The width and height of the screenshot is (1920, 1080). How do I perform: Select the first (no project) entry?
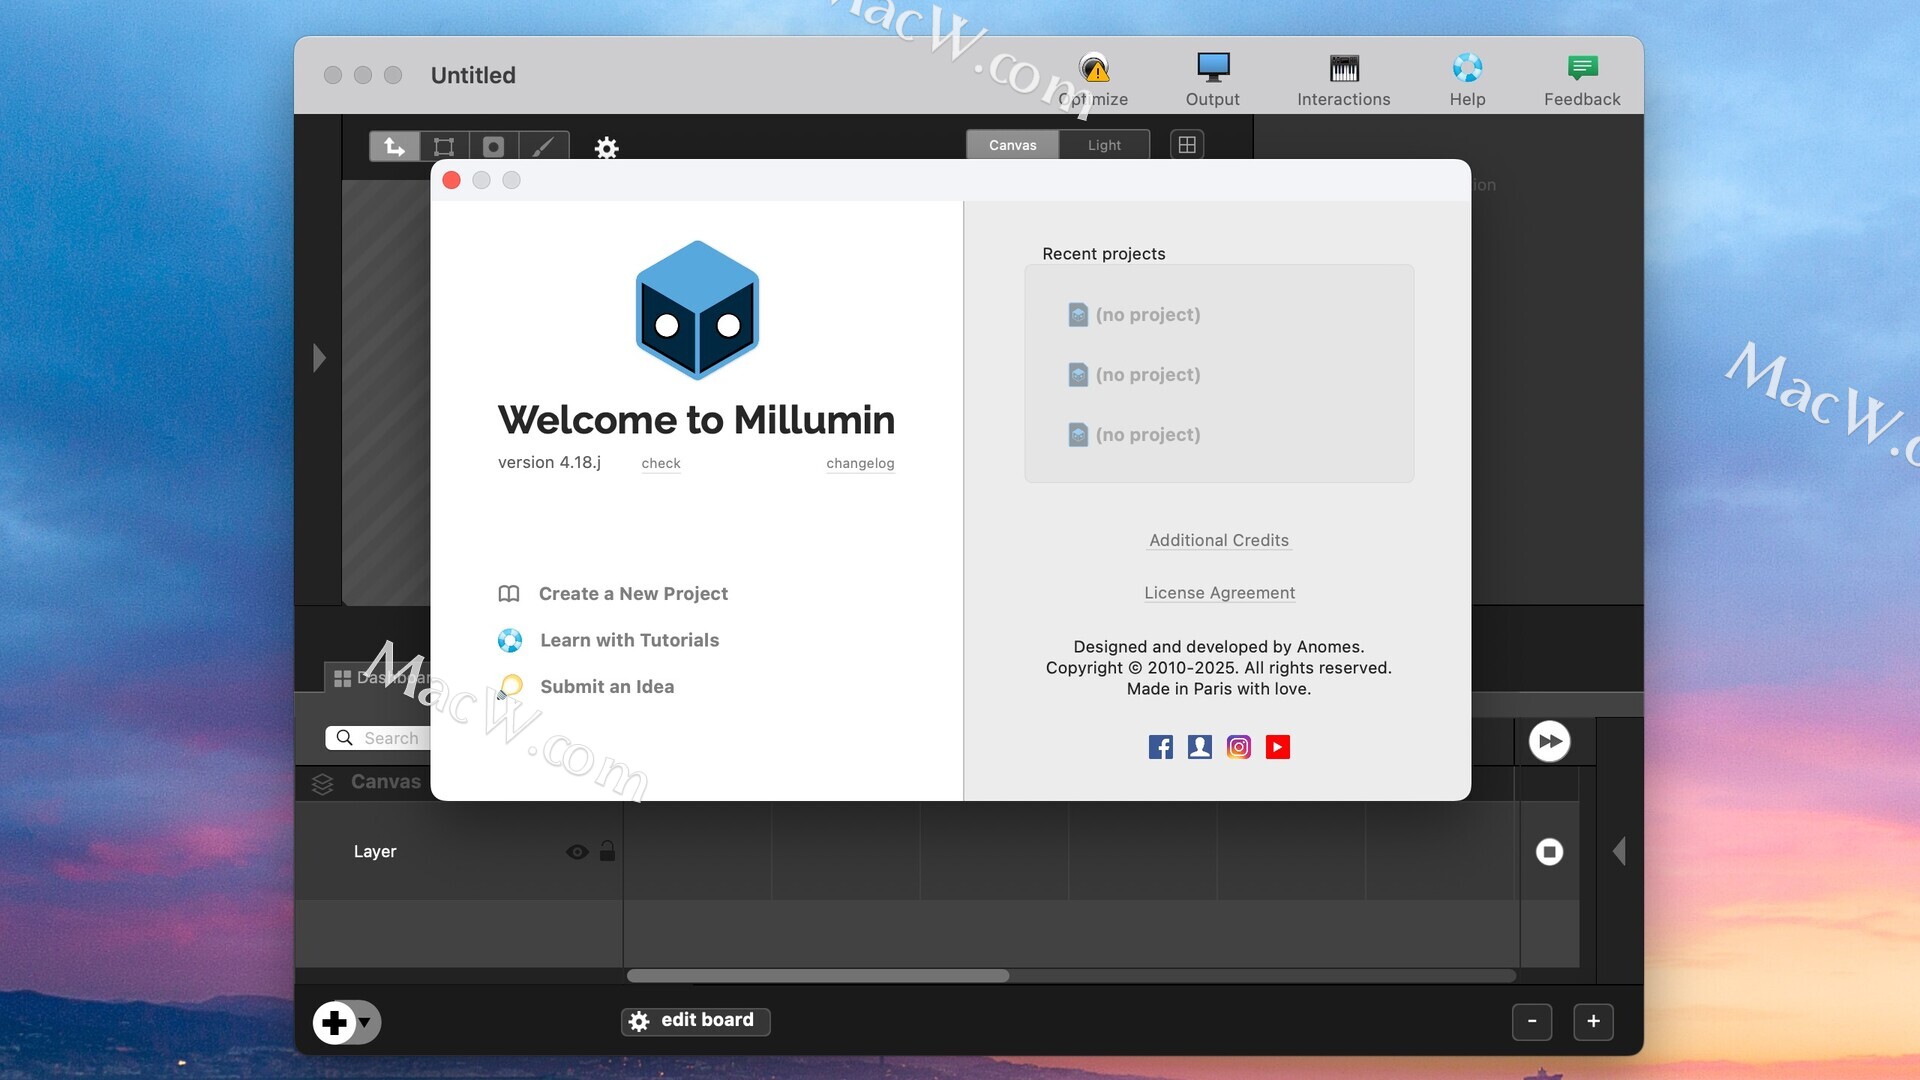click(x=1134, y=314)
